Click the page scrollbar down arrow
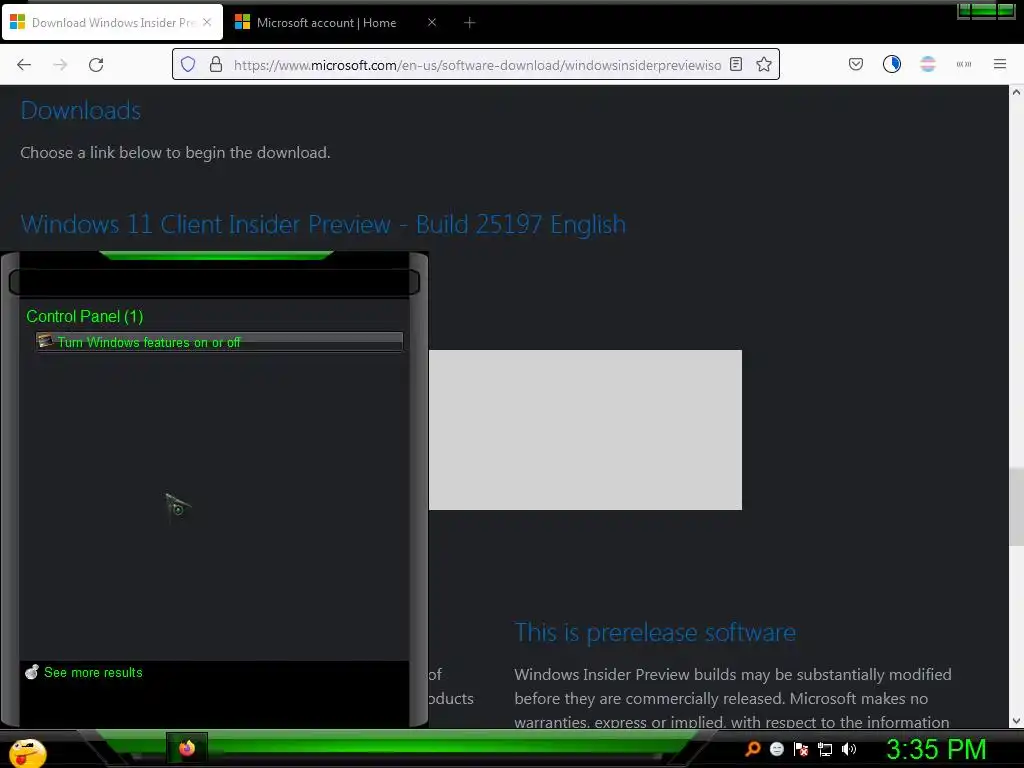Screen dimensions: 1024x768 pos(1016,721)
